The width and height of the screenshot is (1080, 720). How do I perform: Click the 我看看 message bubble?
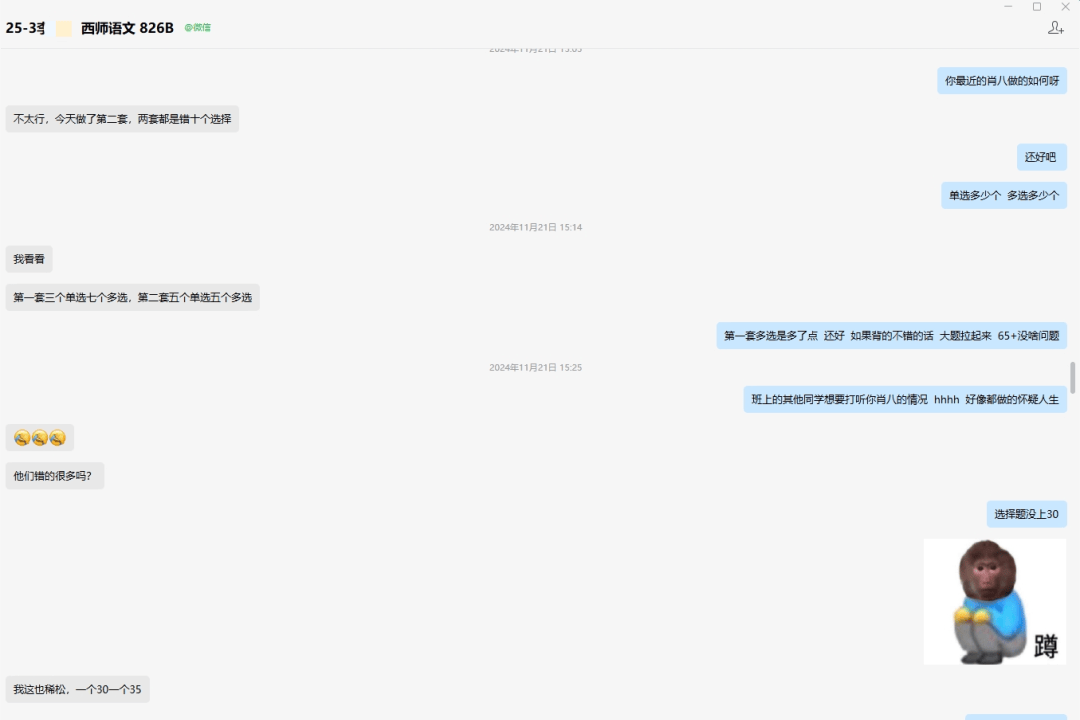coord(29,259)
